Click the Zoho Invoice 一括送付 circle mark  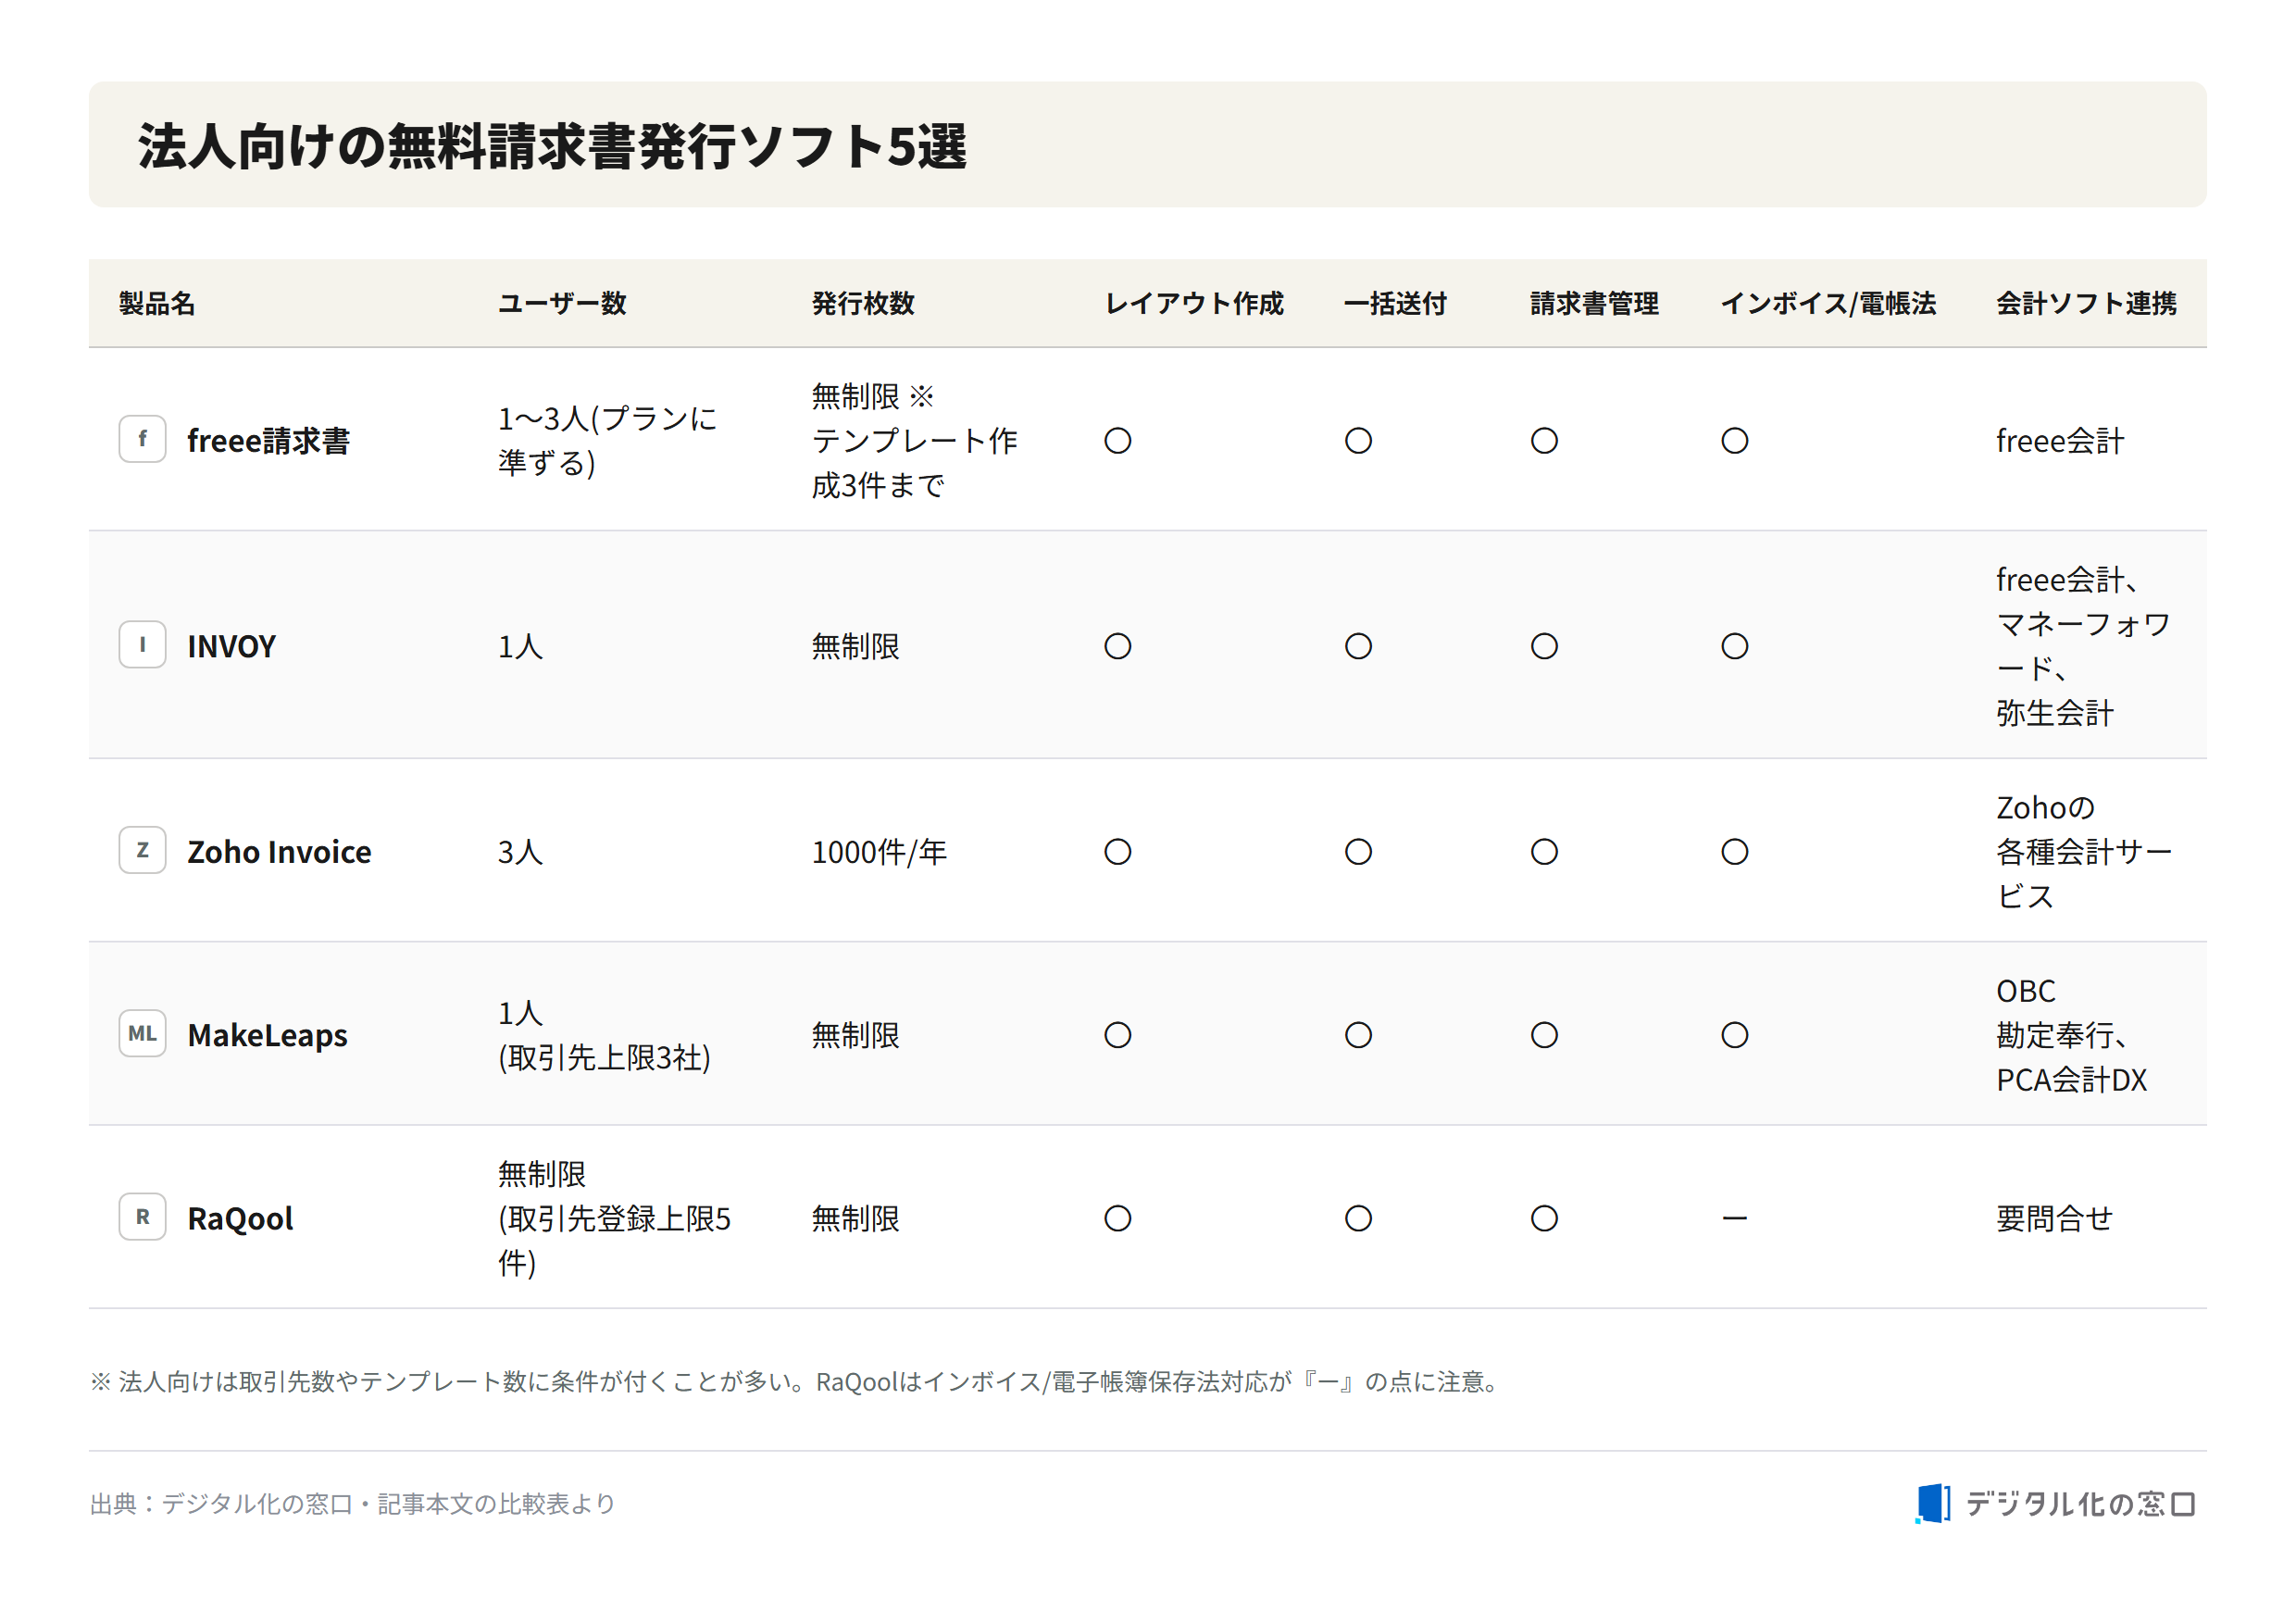pyautogui.click(x=1358, y=852)
